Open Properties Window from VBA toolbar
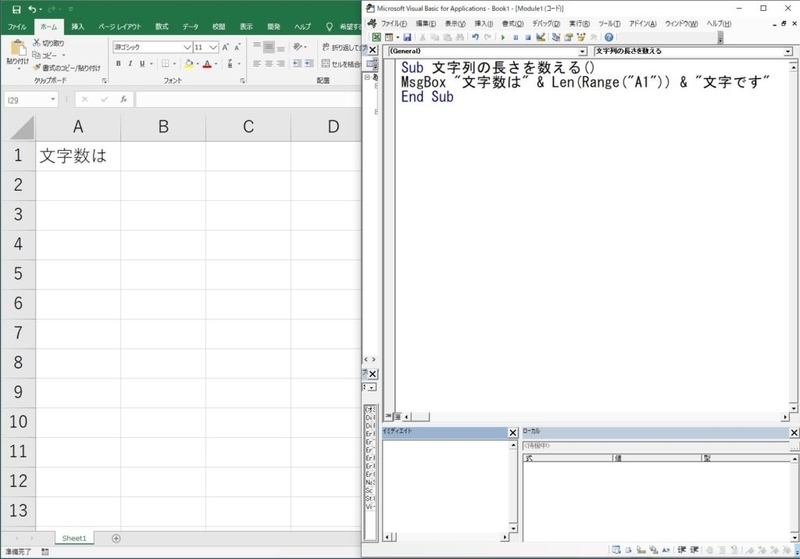 (x=568, y=37)
